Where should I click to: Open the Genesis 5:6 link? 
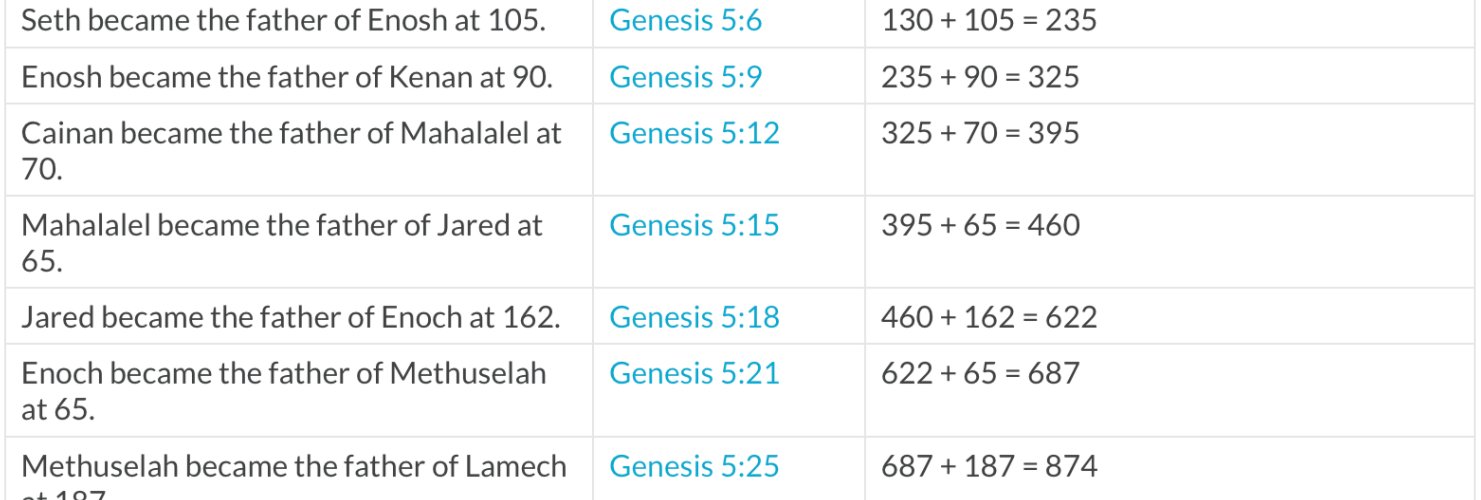685,20
